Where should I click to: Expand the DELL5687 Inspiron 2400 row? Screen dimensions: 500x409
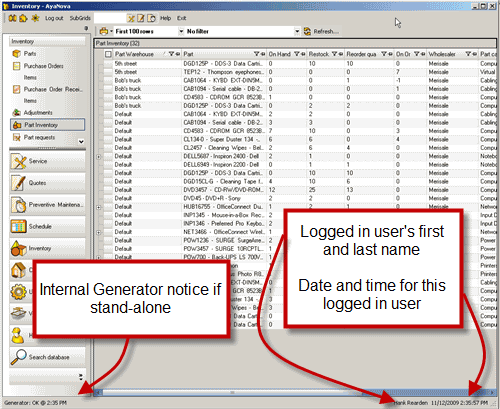[99, 156]
